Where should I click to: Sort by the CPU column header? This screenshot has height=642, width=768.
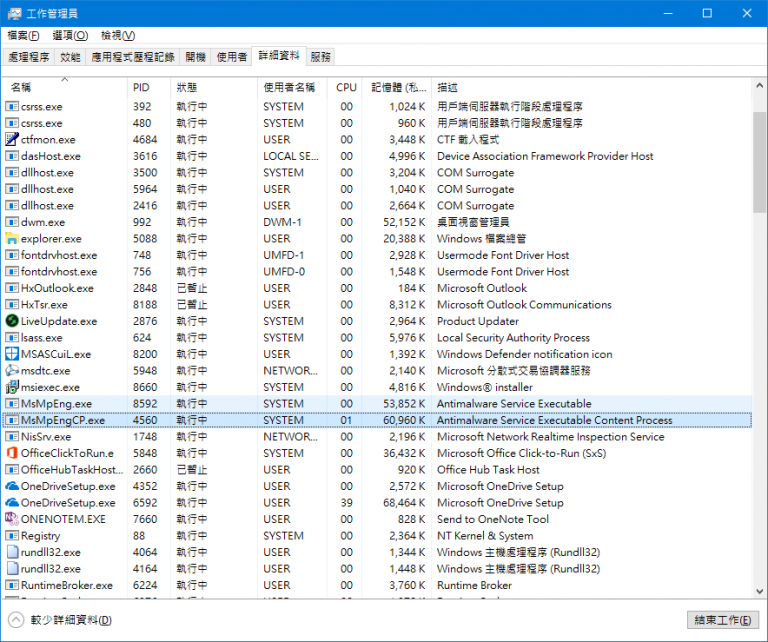(345, 87)
